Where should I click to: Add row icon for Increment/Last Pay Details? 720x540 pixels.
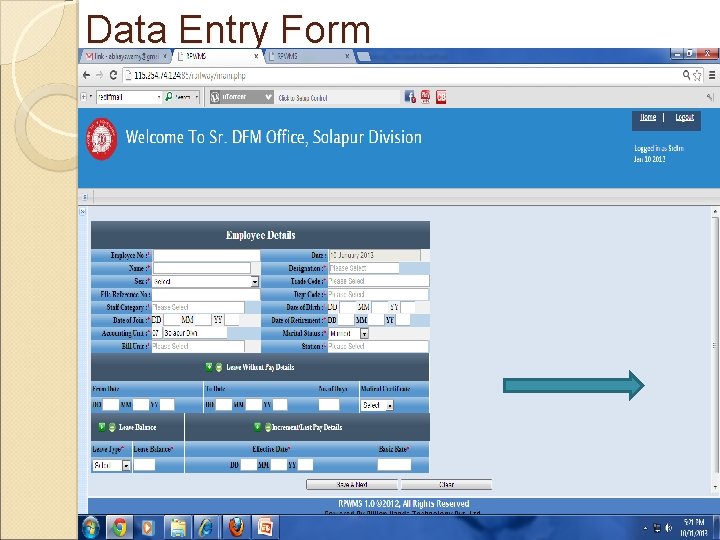[258, 427]
